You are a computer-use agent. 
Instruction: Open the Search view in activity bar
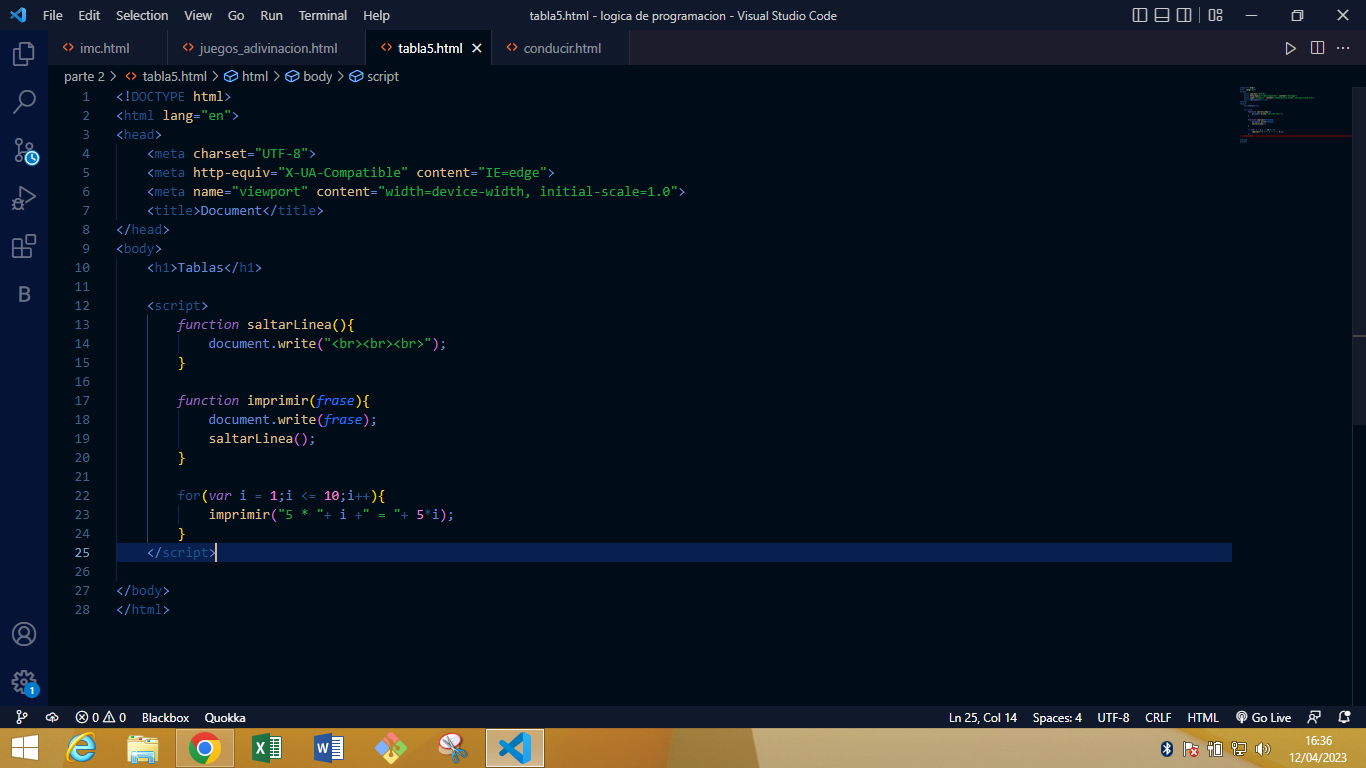pyautogui.click(x=24, y=102)
